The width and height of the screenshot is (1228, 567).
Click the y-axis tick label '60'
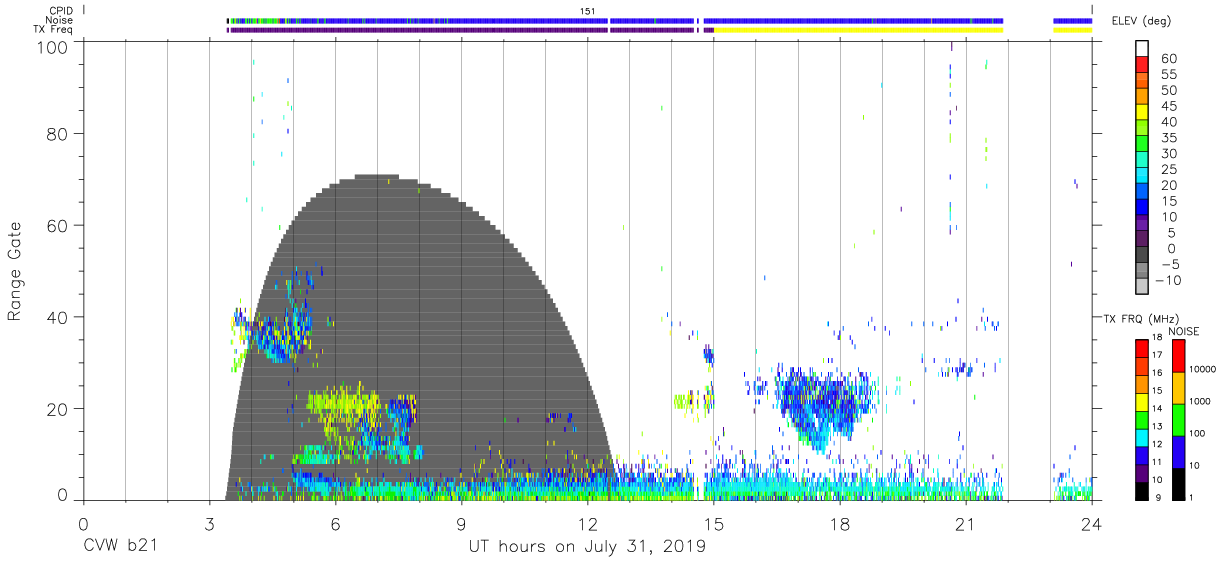pos(57,225)
